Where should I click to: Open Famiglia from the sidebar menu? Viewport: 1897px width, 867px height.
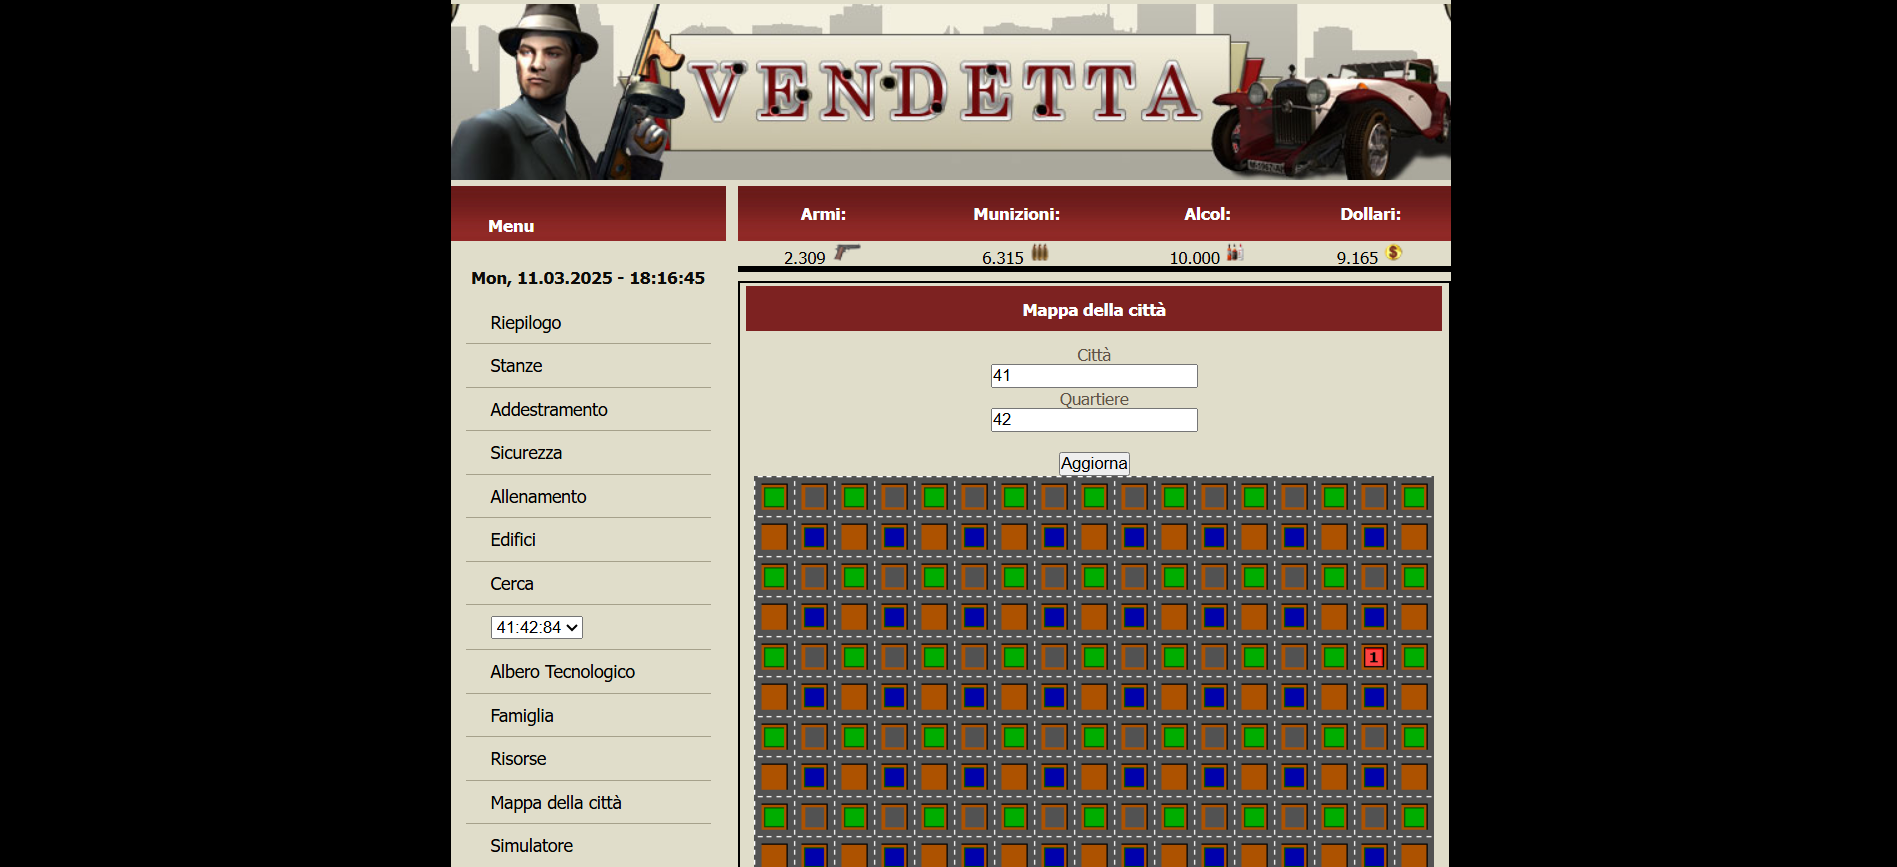521,716
